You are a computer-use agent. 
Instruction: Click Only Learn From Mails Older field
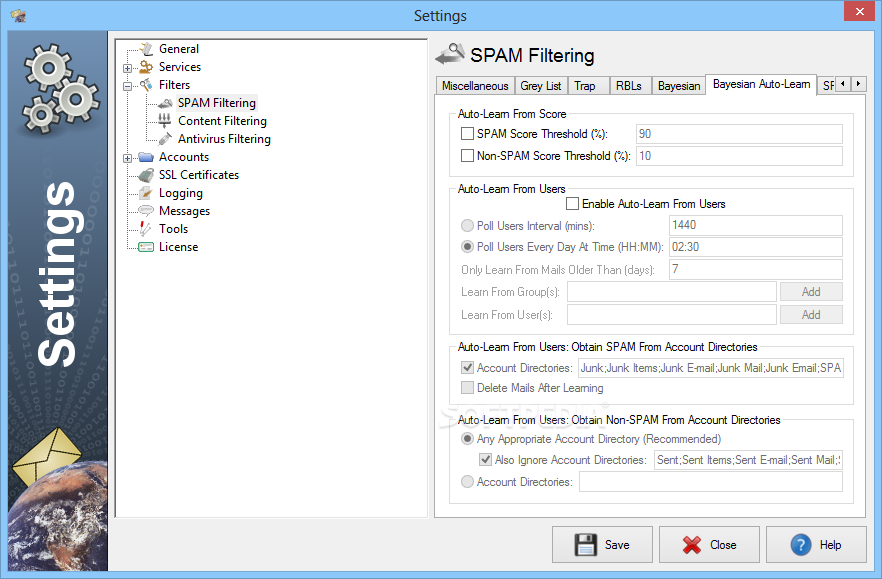click(x=755, y=270)
